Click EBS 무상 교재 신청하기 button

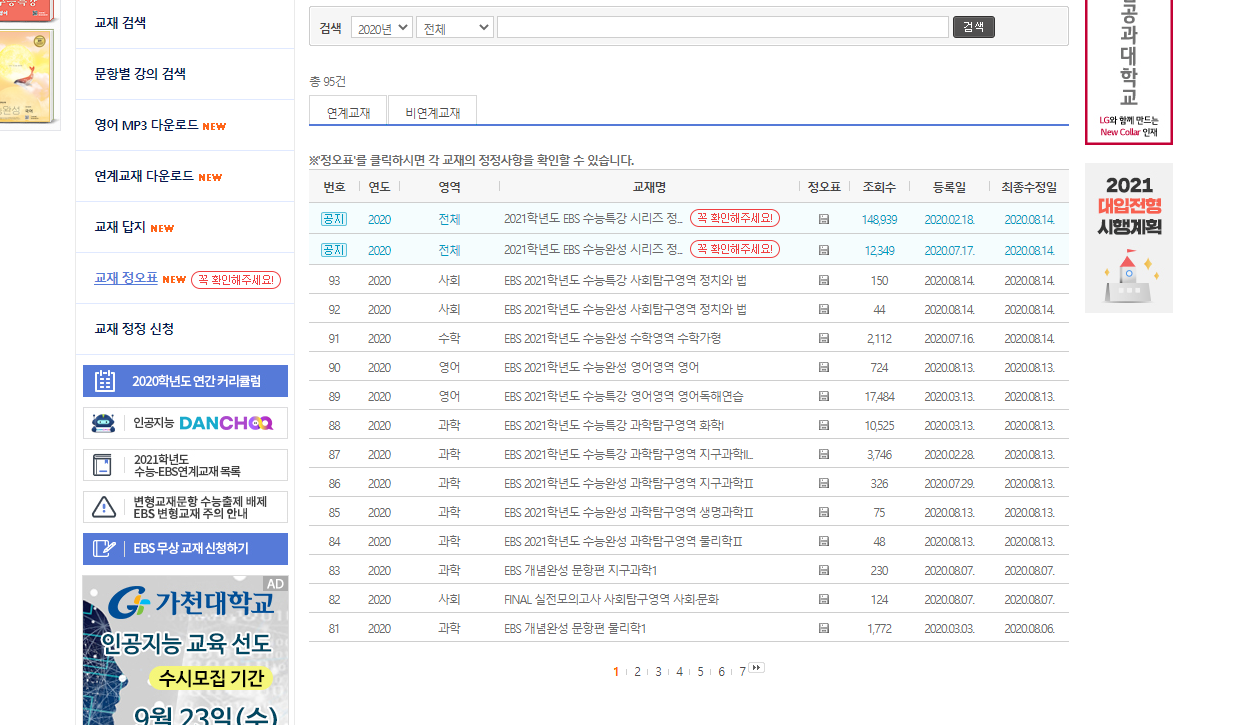(x=185, y=549)
